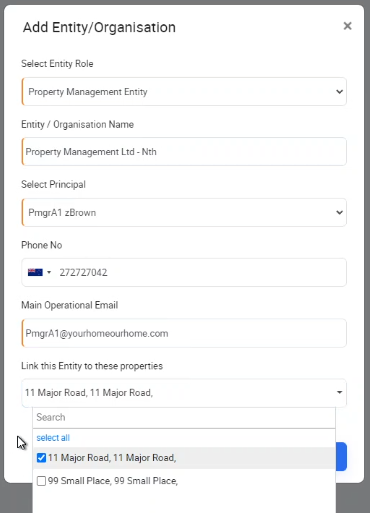Click the Main Operational Email field
Viewport: 370px width, 513px height.
184,333
